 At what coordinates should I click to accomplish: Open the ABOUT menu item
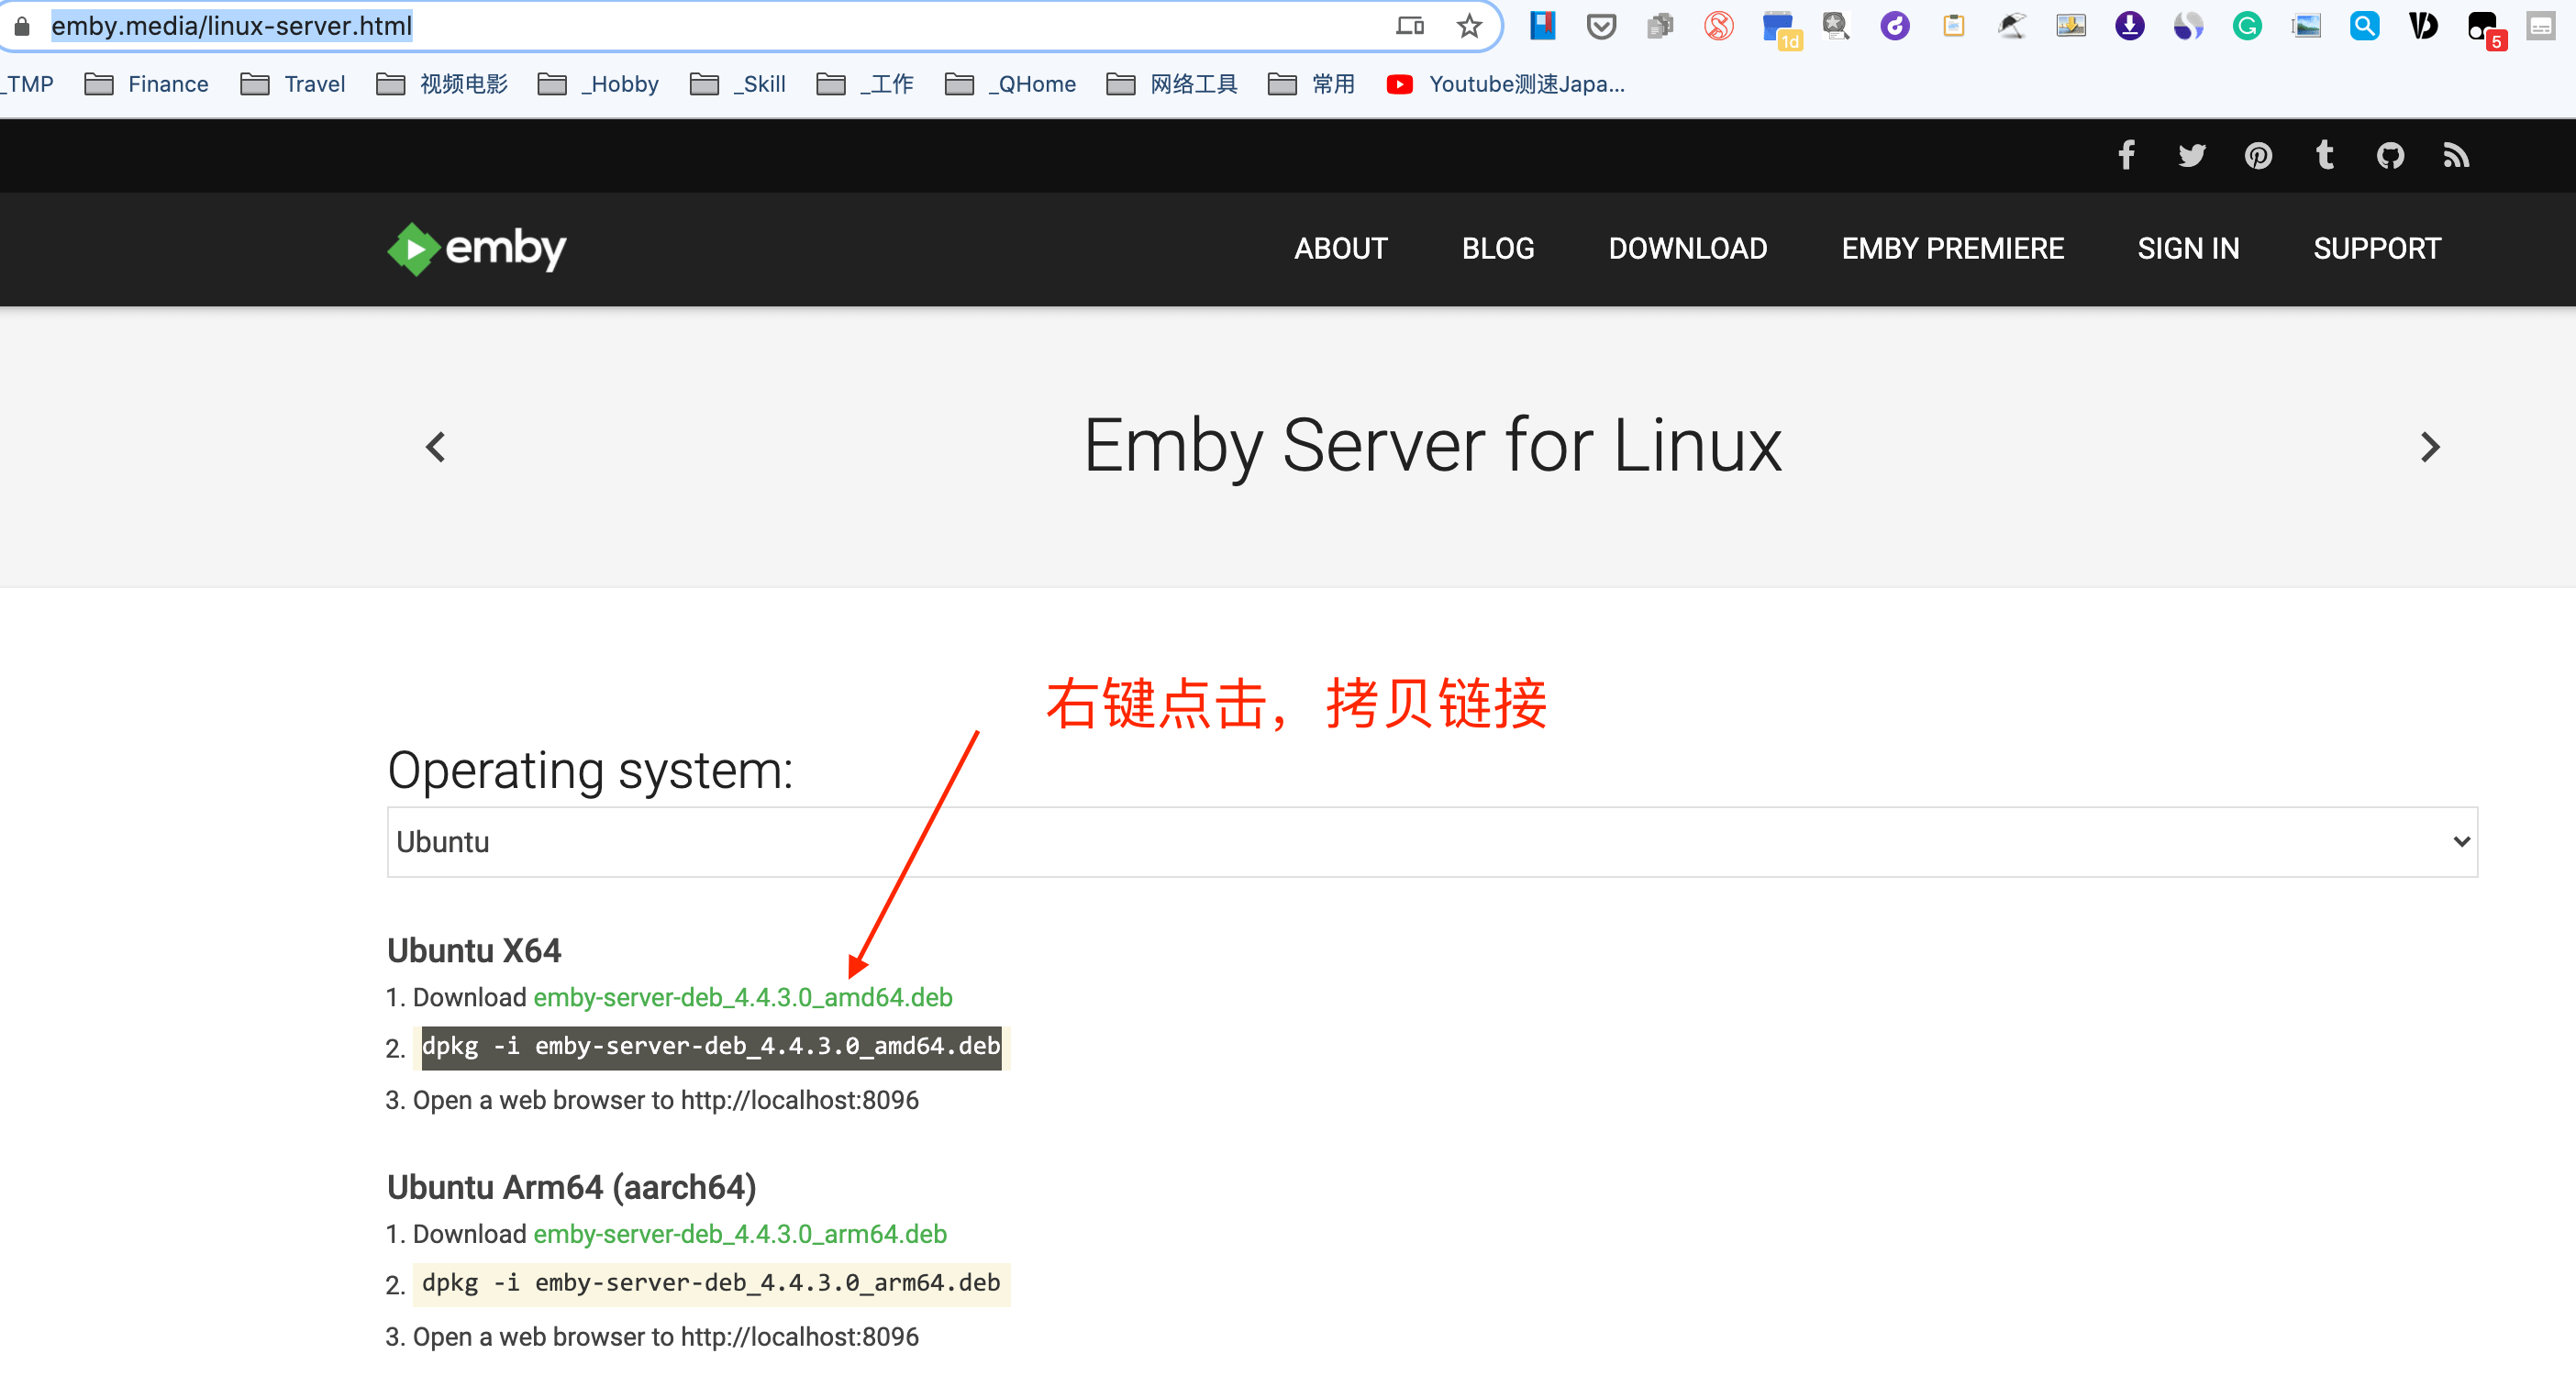point(1341,248)
